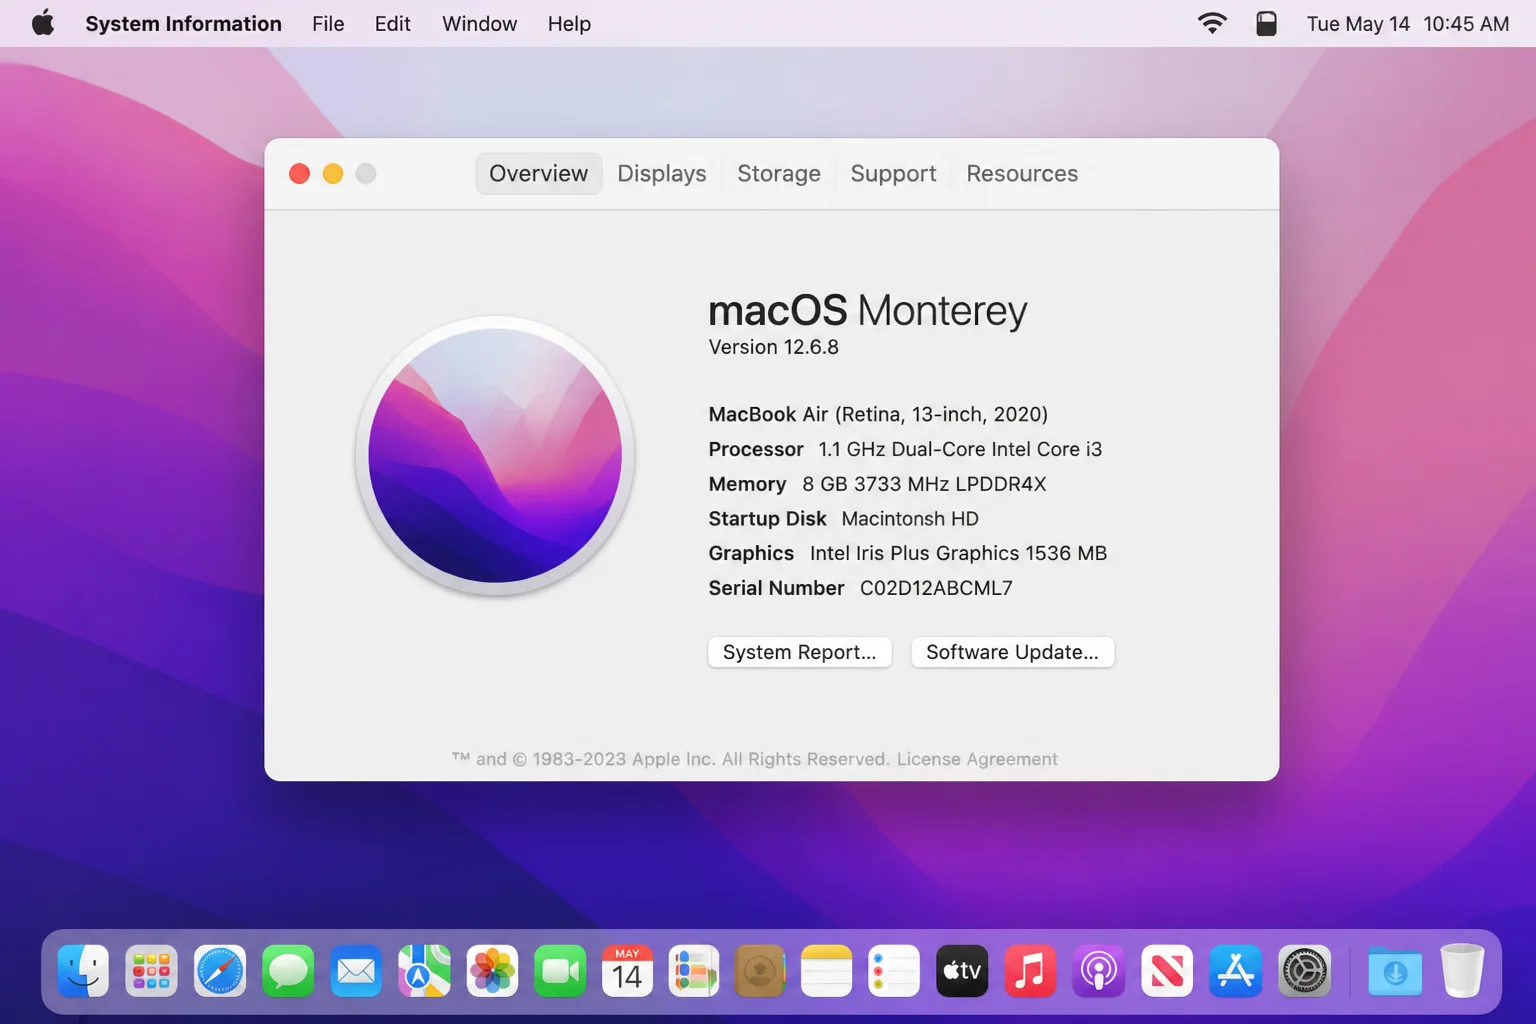
Task: Open the Downloads folder in dock
Action: pyautogui.click(x=1395, y=971)
